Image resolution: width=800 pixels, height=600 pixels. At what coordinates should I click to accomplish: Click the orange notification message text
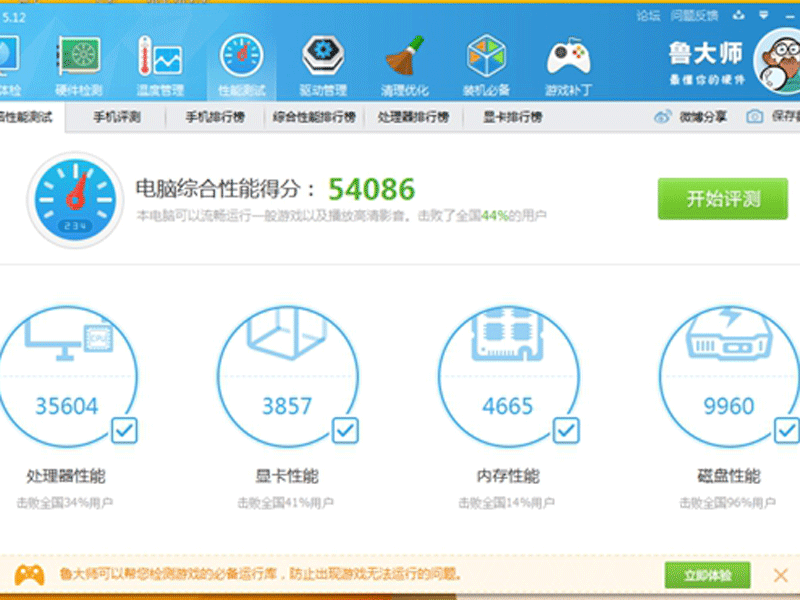[x=261, y=574]
